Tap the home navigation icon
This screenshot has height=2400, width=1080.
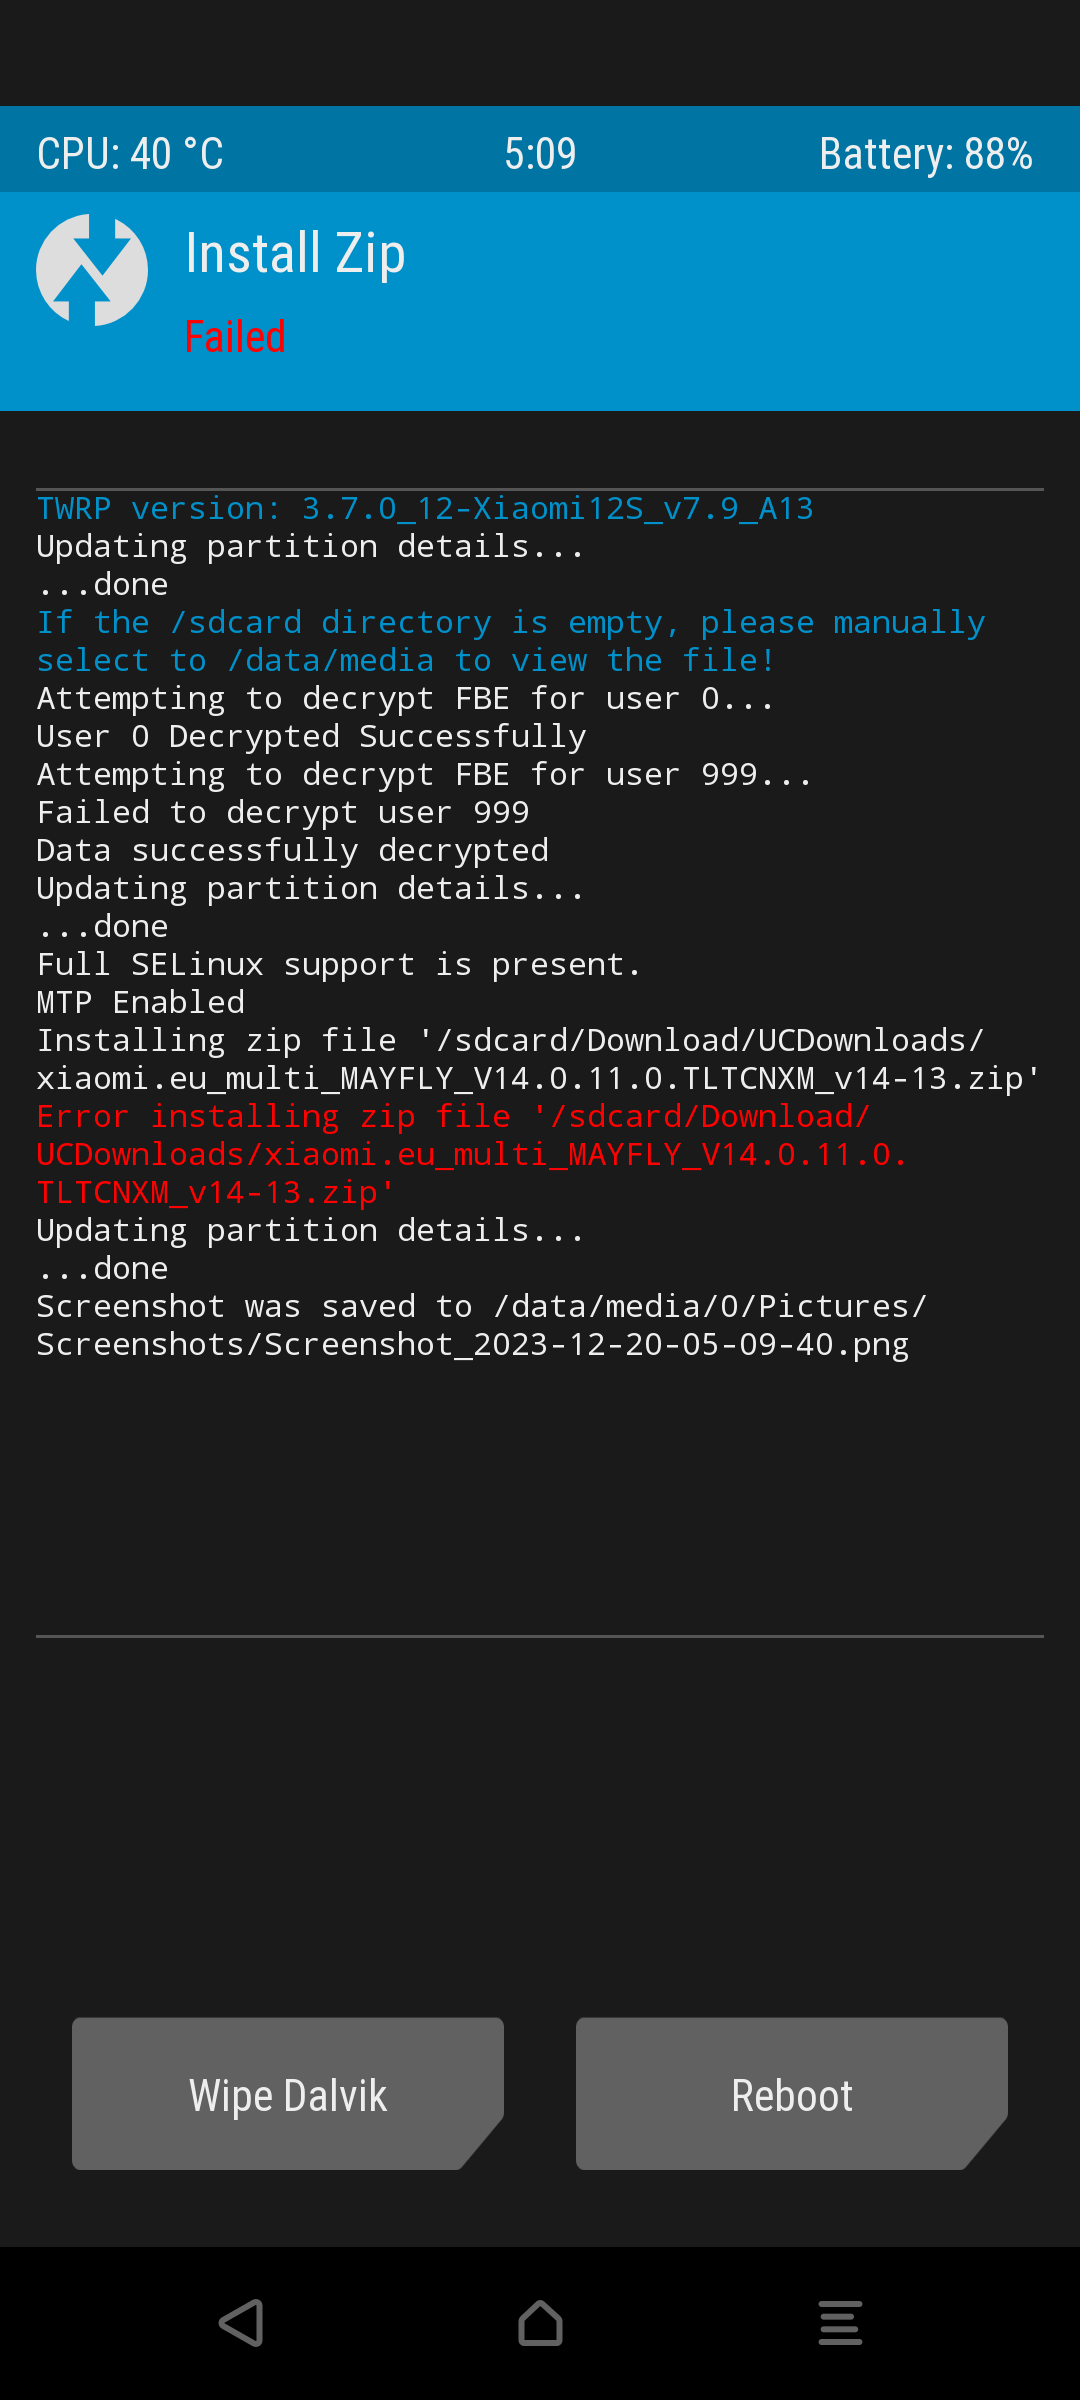540,2323
